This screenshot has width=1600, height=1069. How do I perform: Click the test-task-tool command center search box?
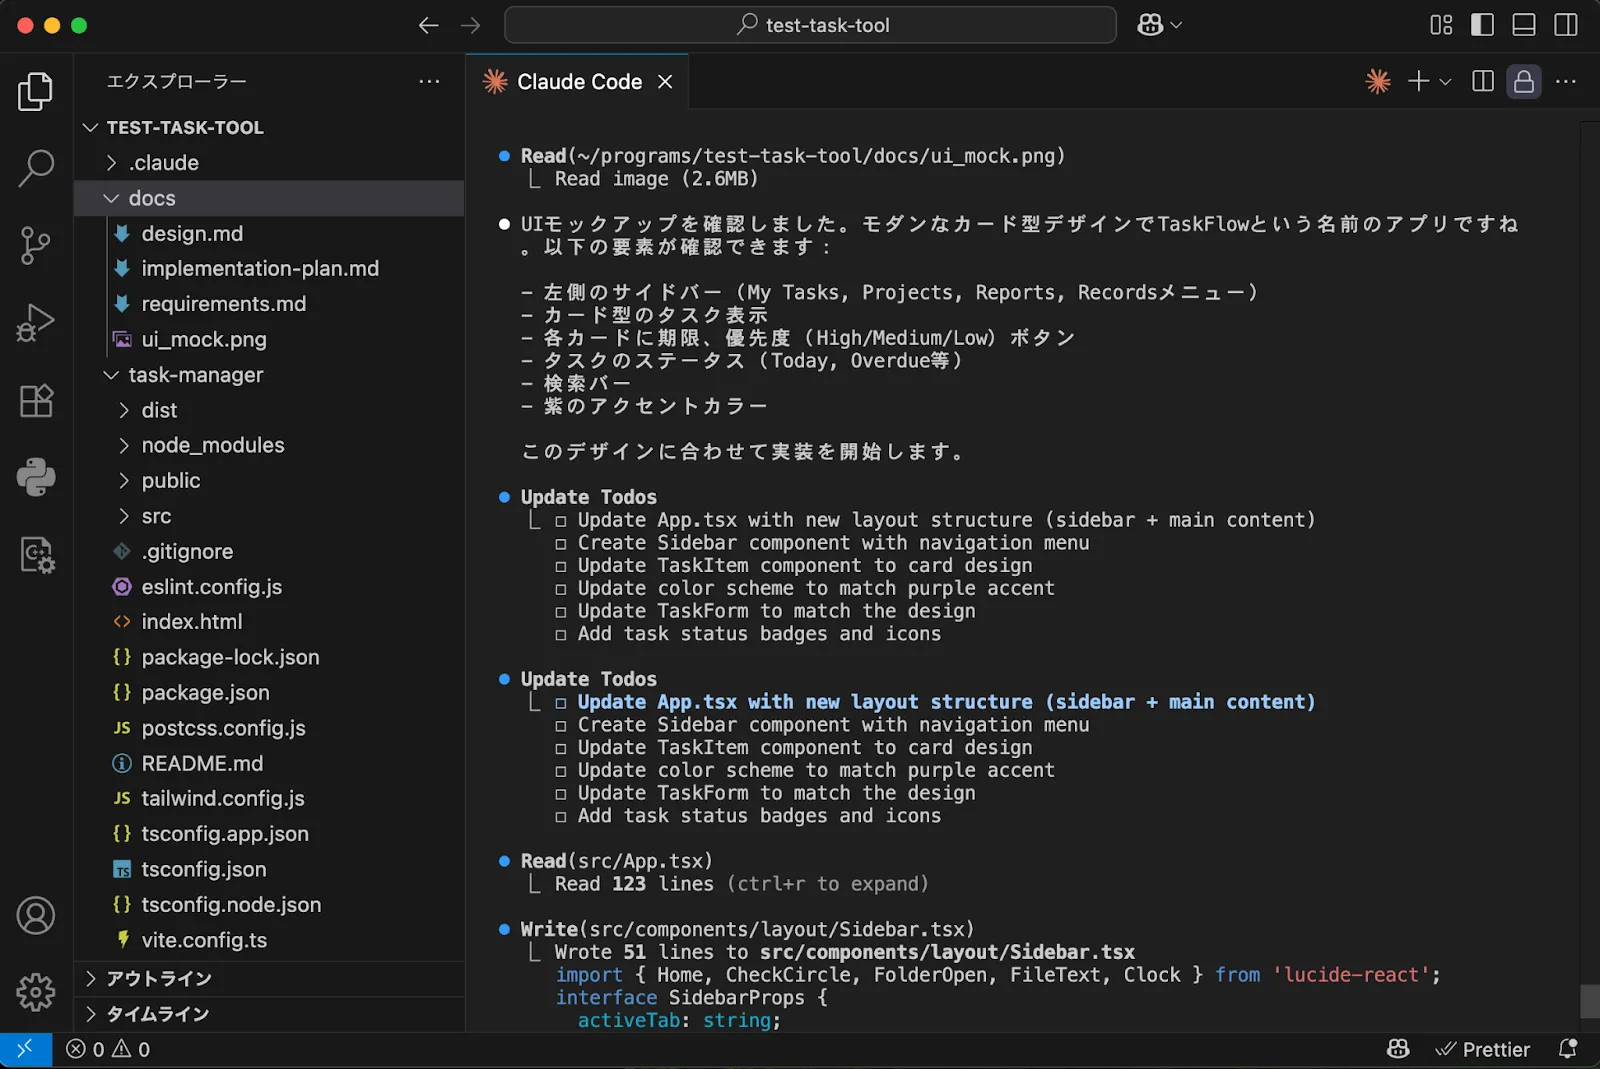tap(810, 25)
